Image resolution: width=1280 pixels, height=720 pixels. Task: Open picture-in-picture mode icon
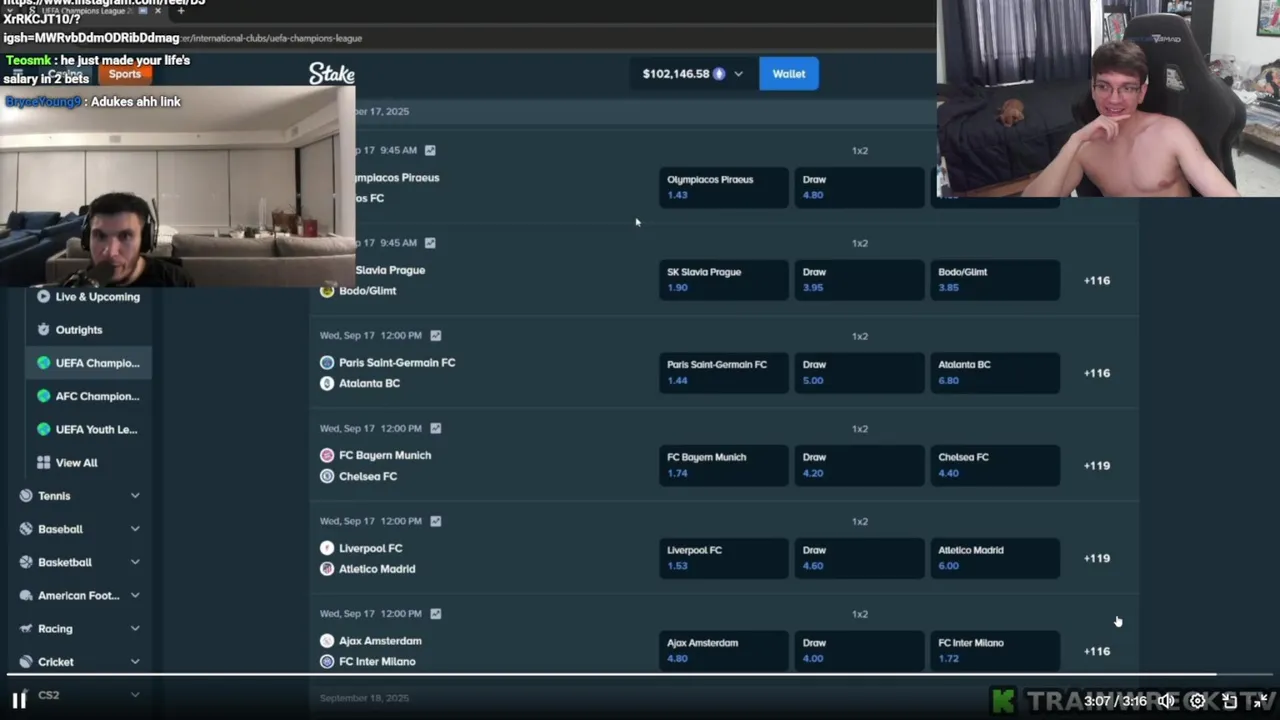pyautogui.click(x=1230, y=701)
